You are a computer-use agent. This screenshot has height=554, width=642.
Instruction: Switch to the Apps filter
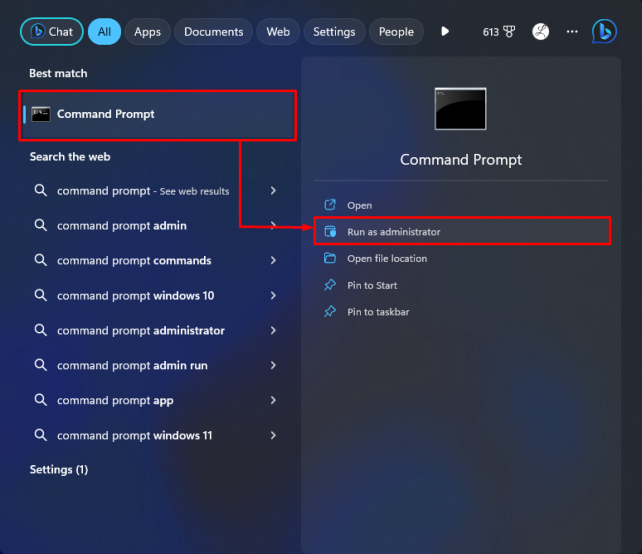(x=147, y=32)
